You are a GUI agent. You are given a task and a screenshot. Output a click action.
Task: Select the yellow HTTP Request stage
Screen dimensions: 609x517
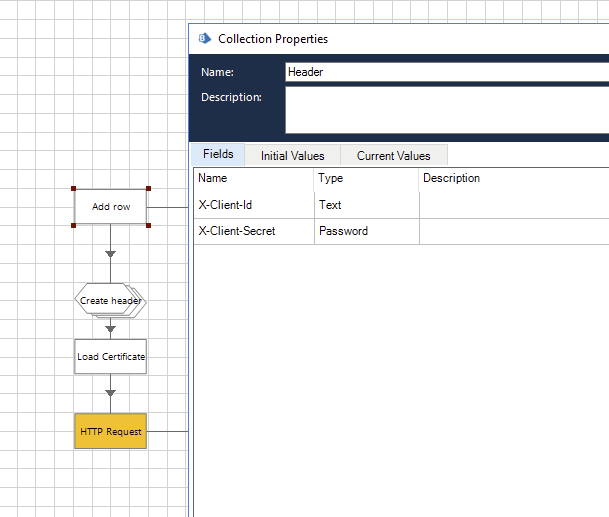tap(111, 431)
